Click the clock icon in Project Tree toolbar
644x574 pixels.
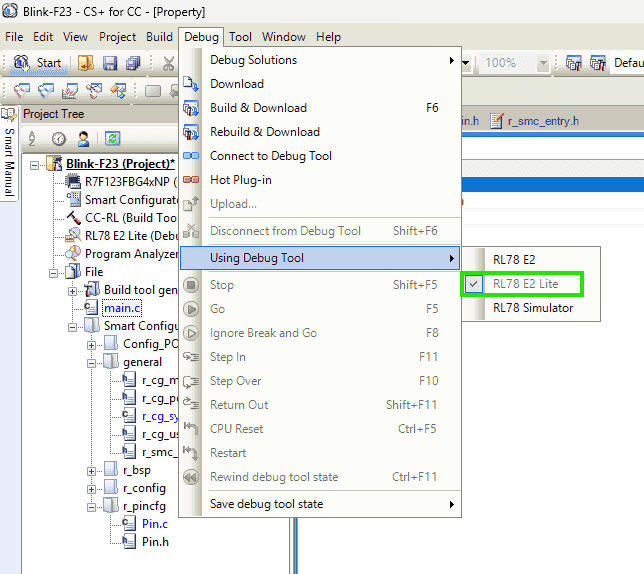click(59, 138)
